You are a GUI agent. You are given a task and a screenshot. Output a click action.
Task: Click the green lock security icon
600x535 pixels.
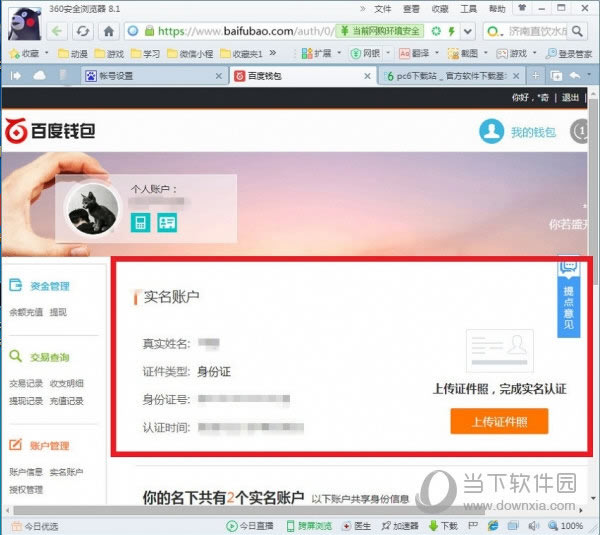149,31
